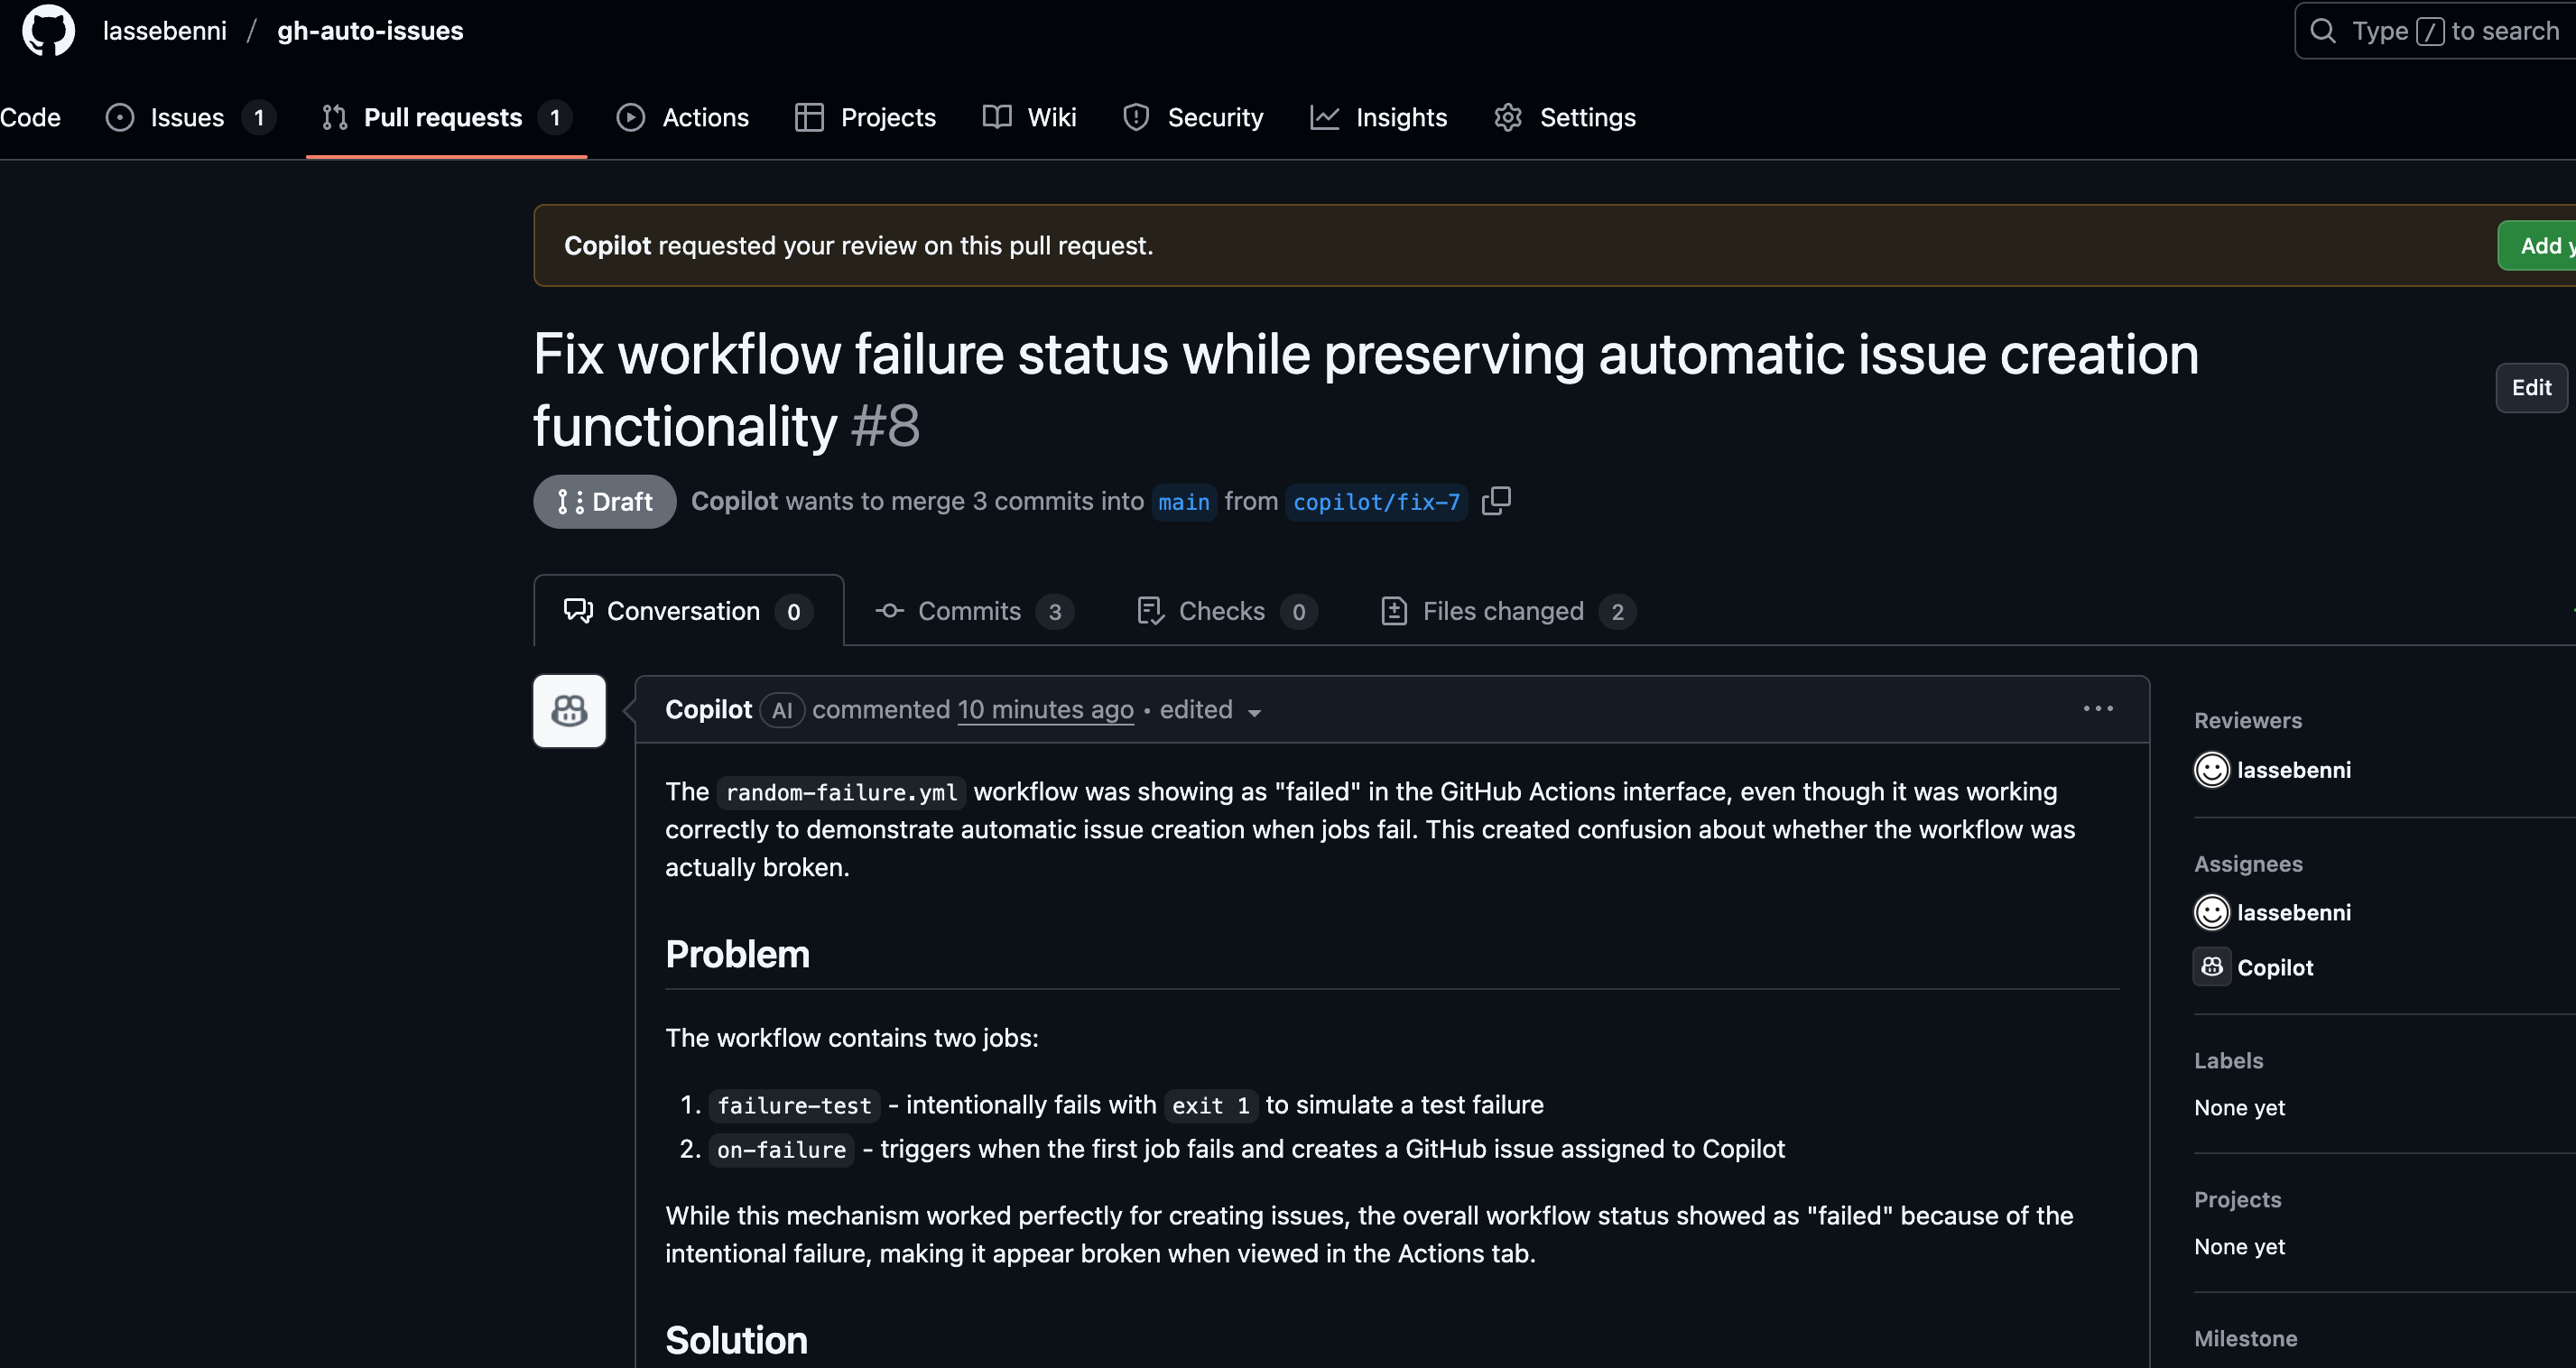
Task: Click the search magnifier icon
Action: [2323, 31]
